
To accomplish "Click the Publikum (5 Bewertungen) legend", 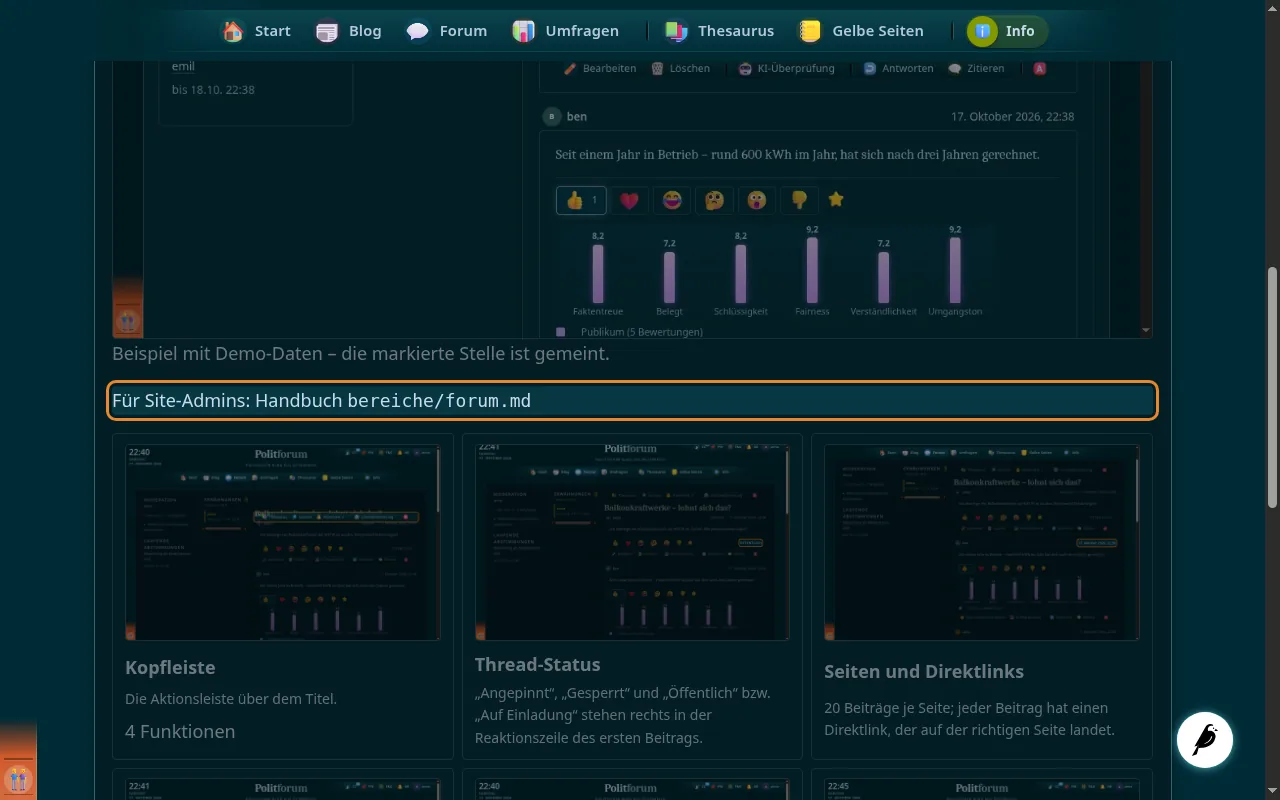I will (629, 331).
